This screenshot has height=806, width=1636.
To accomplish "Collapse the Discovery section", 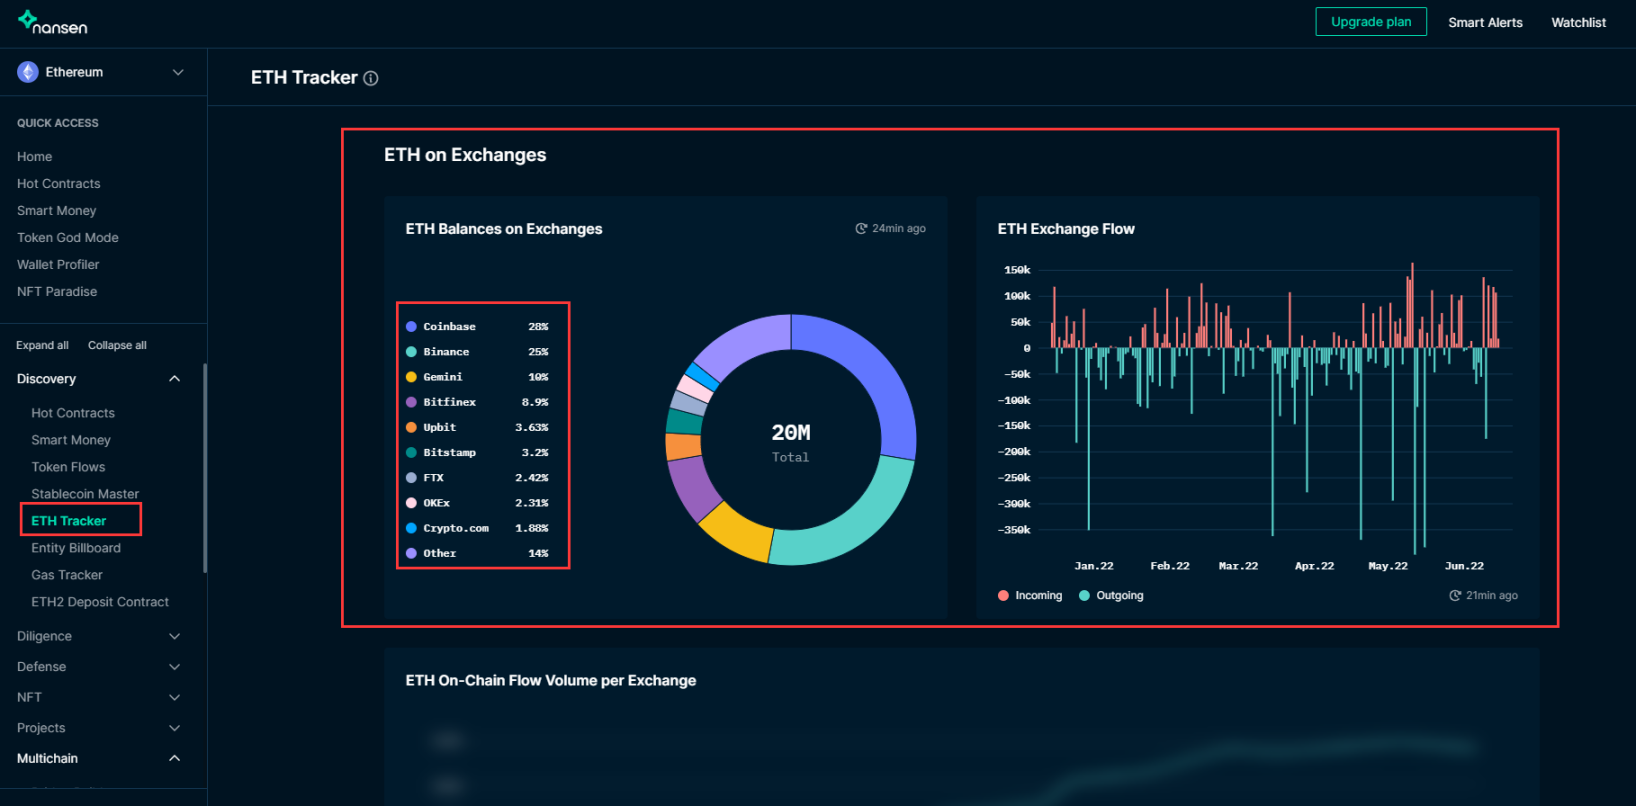I will pyautogui.click(x=174, y=379).
